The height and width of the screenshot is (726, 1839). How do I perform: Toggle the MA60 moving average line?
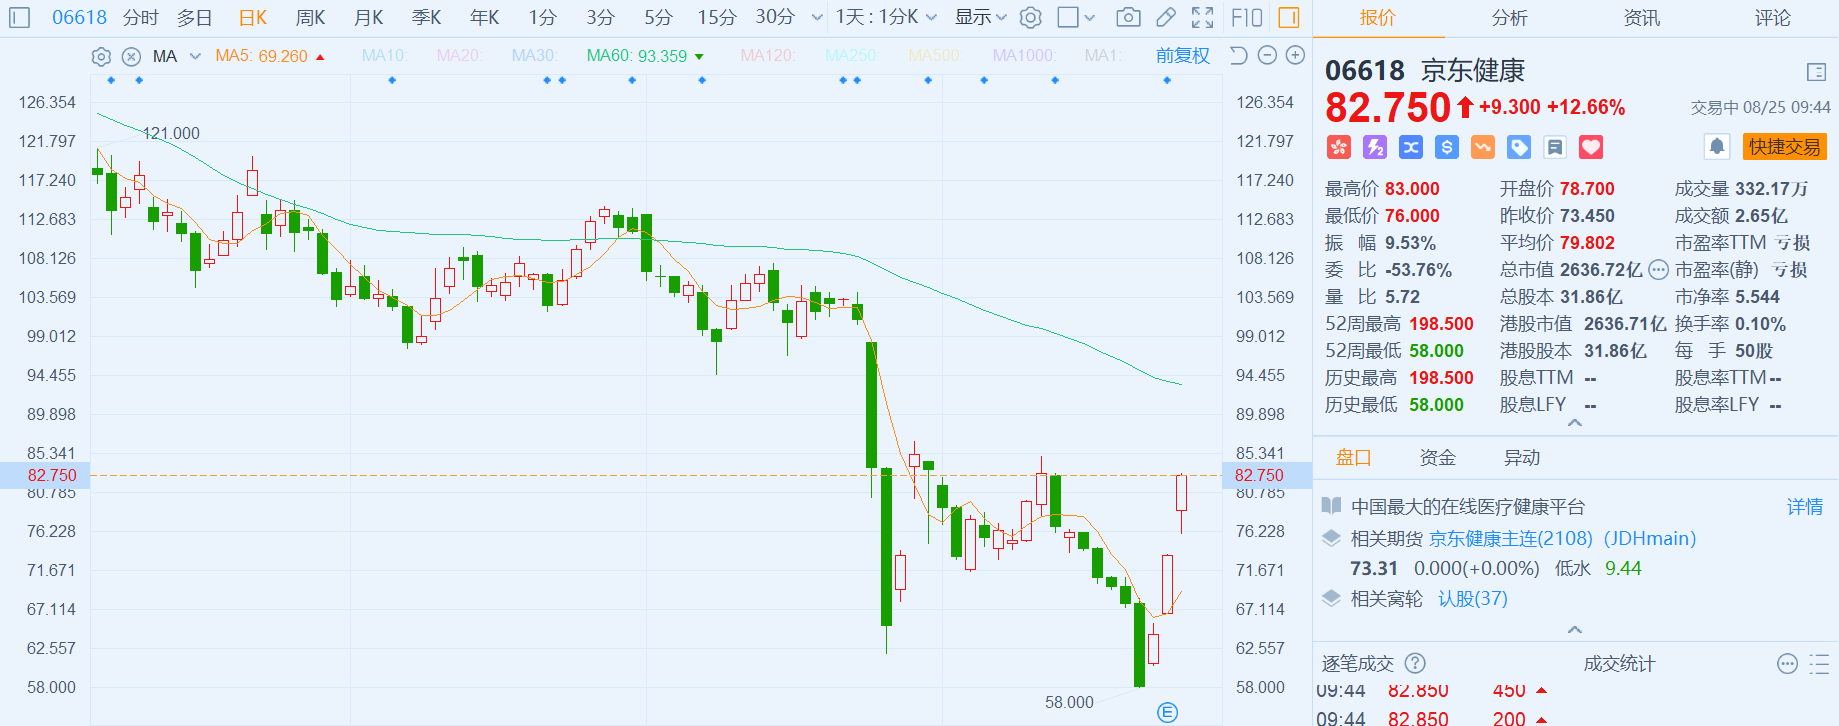pos(637,56)
